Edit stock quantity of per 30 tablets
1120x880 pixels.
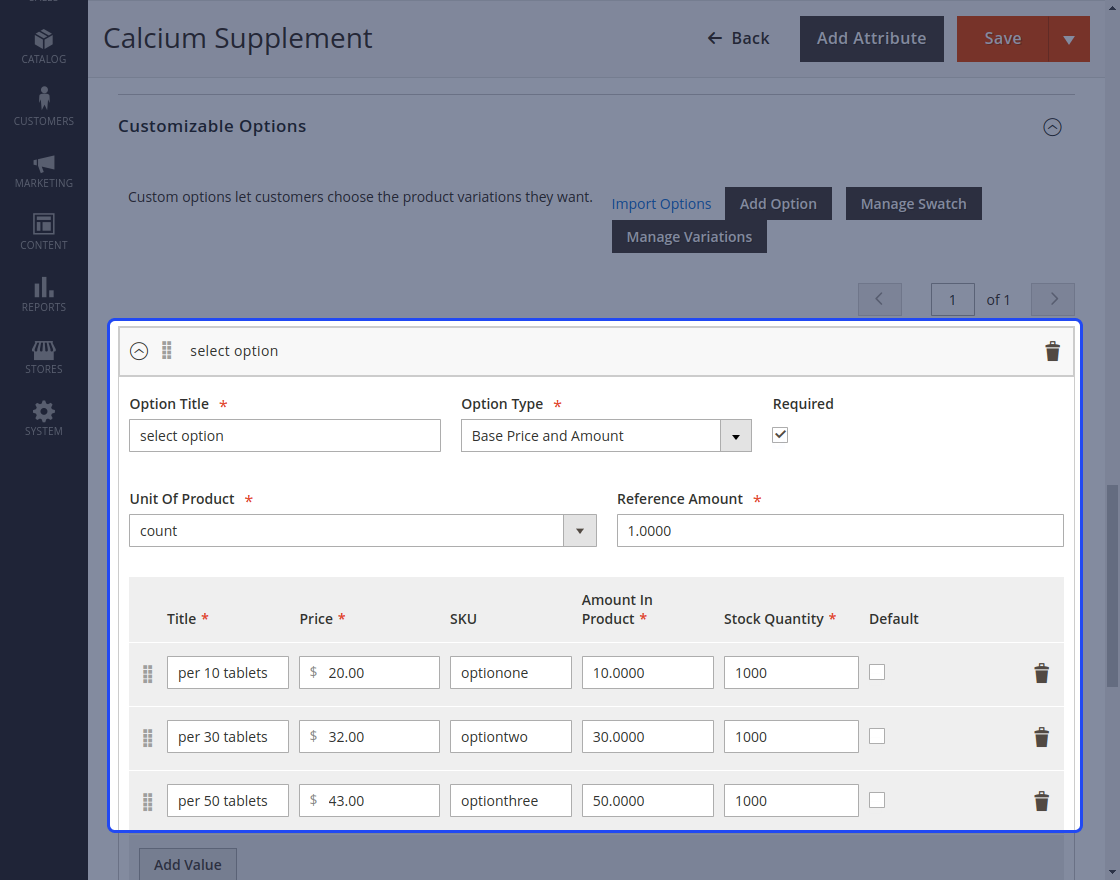(x=791, y=736)
